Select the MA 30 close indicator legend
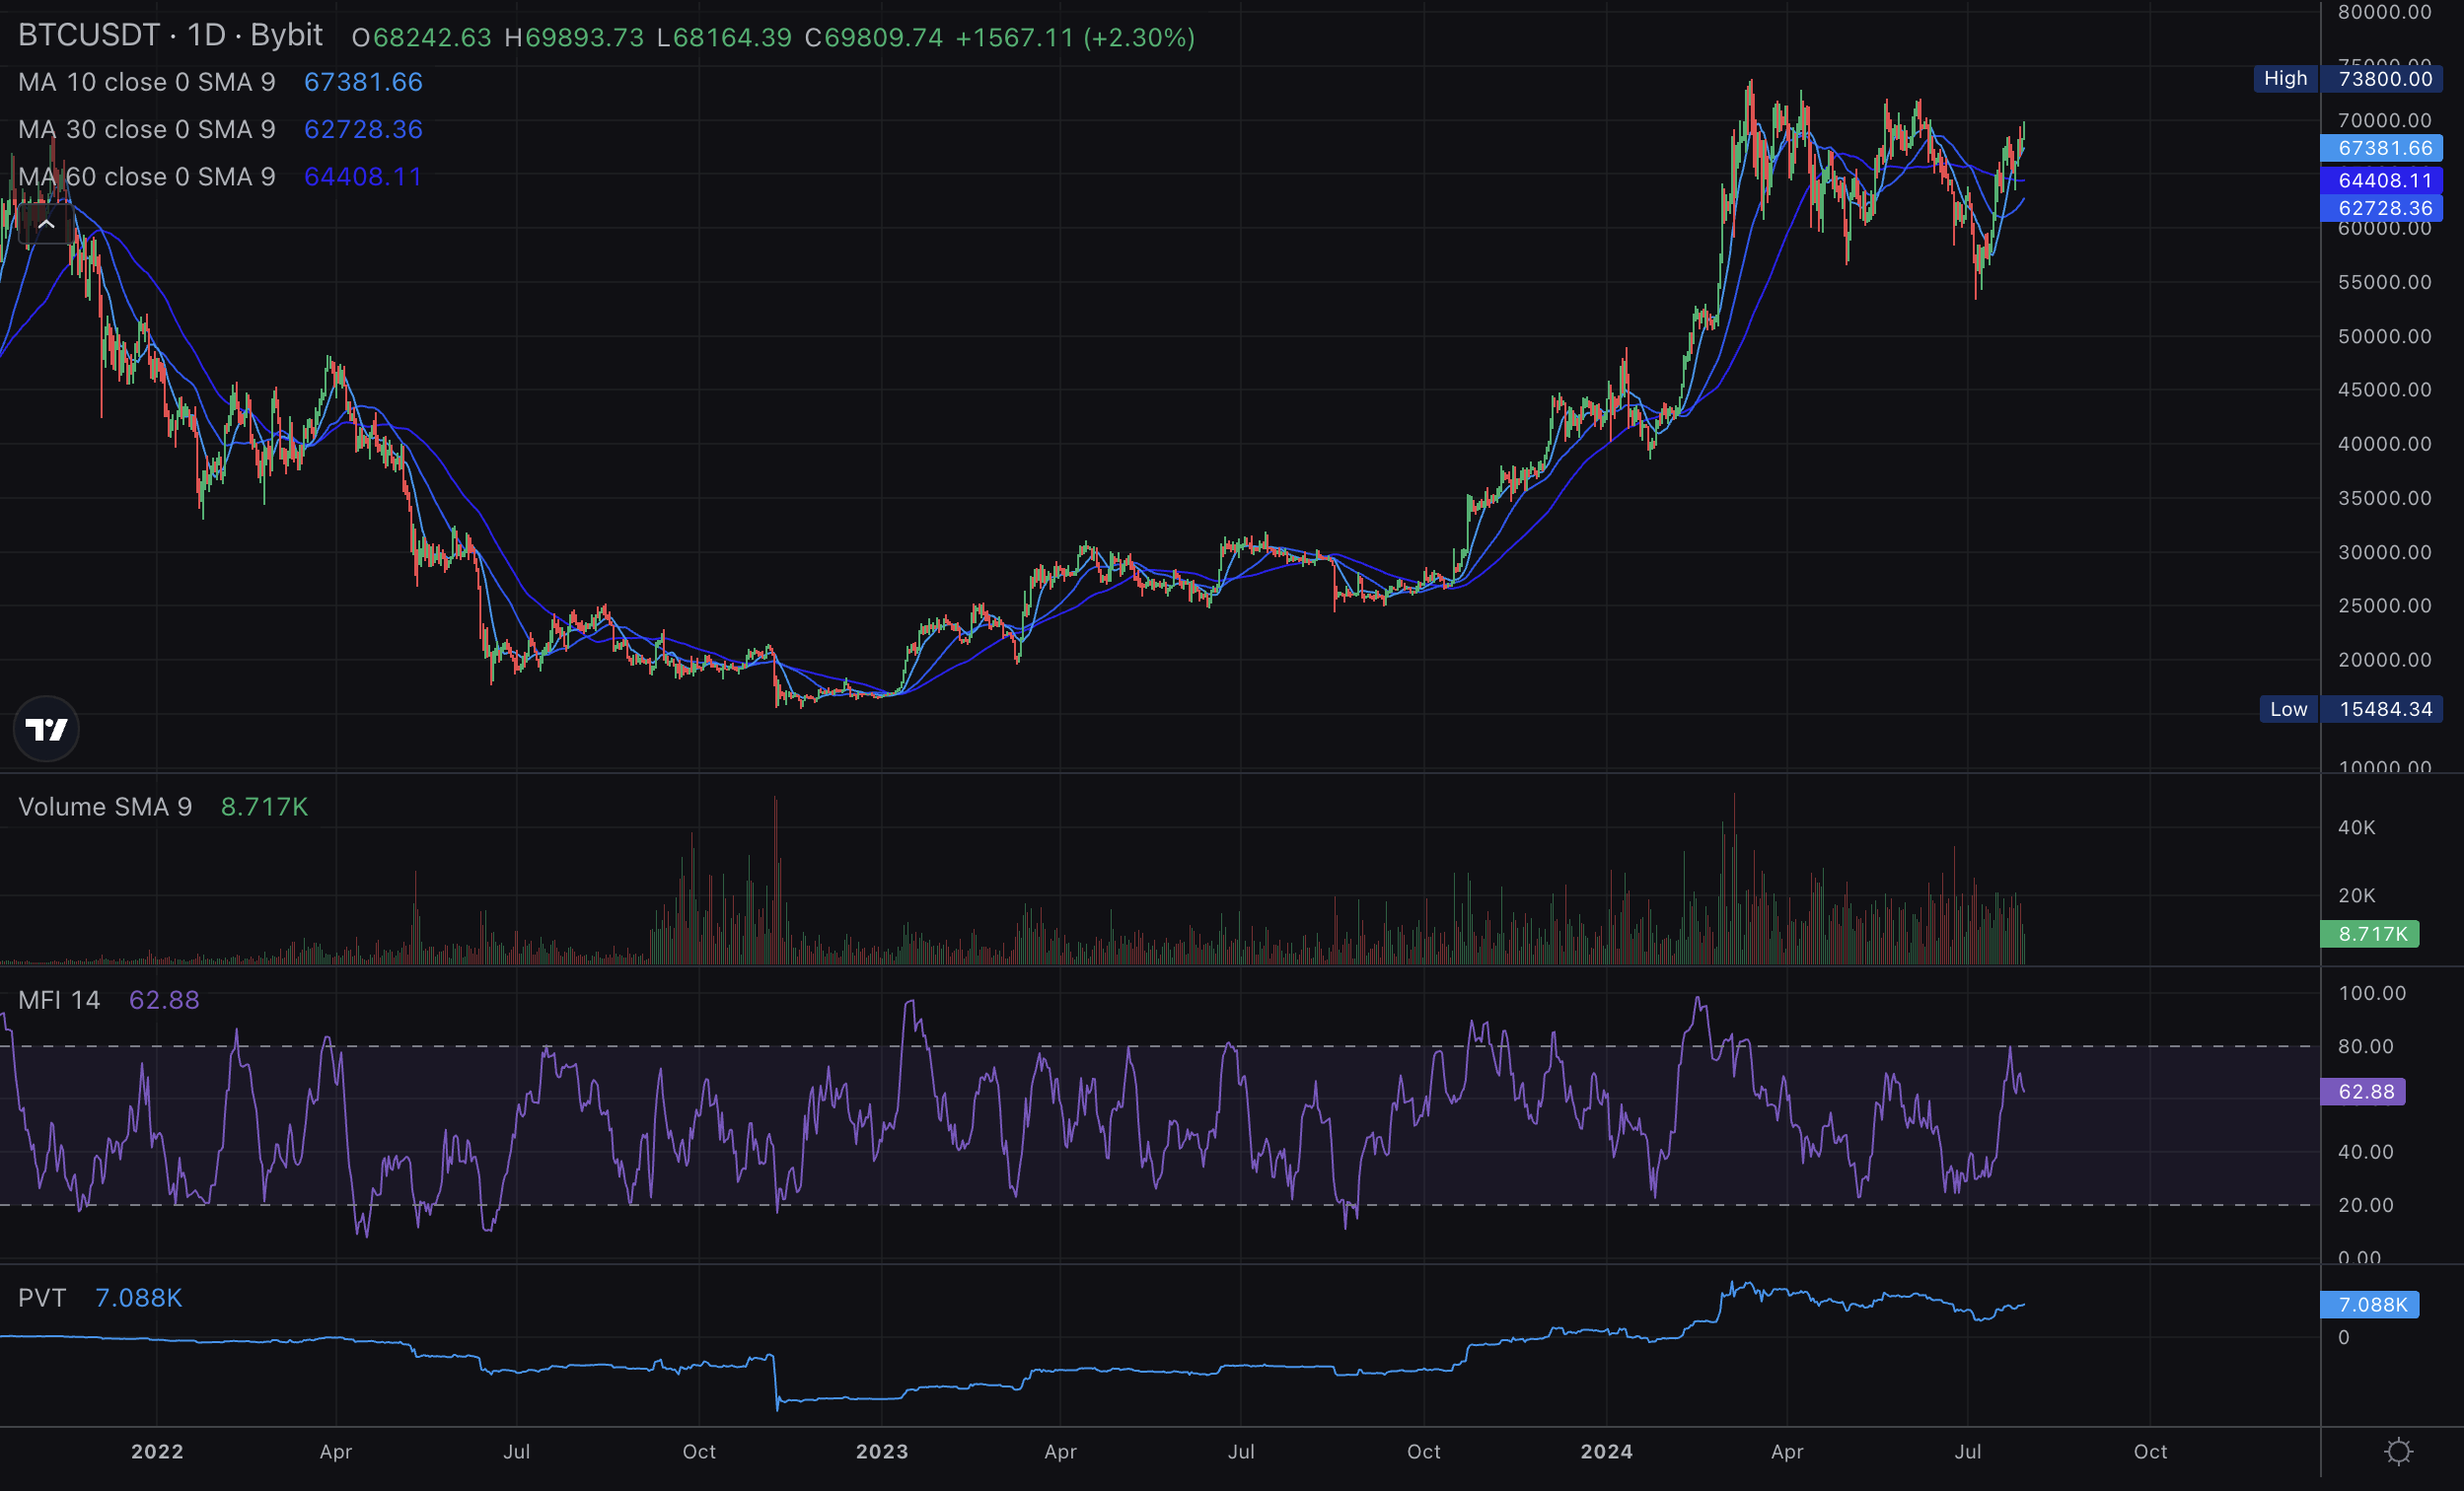This screenshot has height=1491, width=2464. click(x=146, y=129)
